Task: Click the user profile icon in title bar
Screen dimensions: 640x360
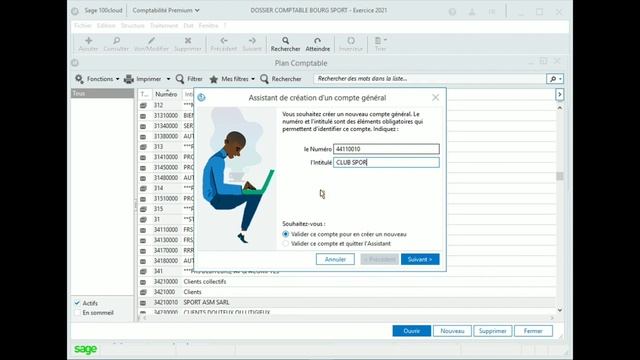Action: coord(472,11)
